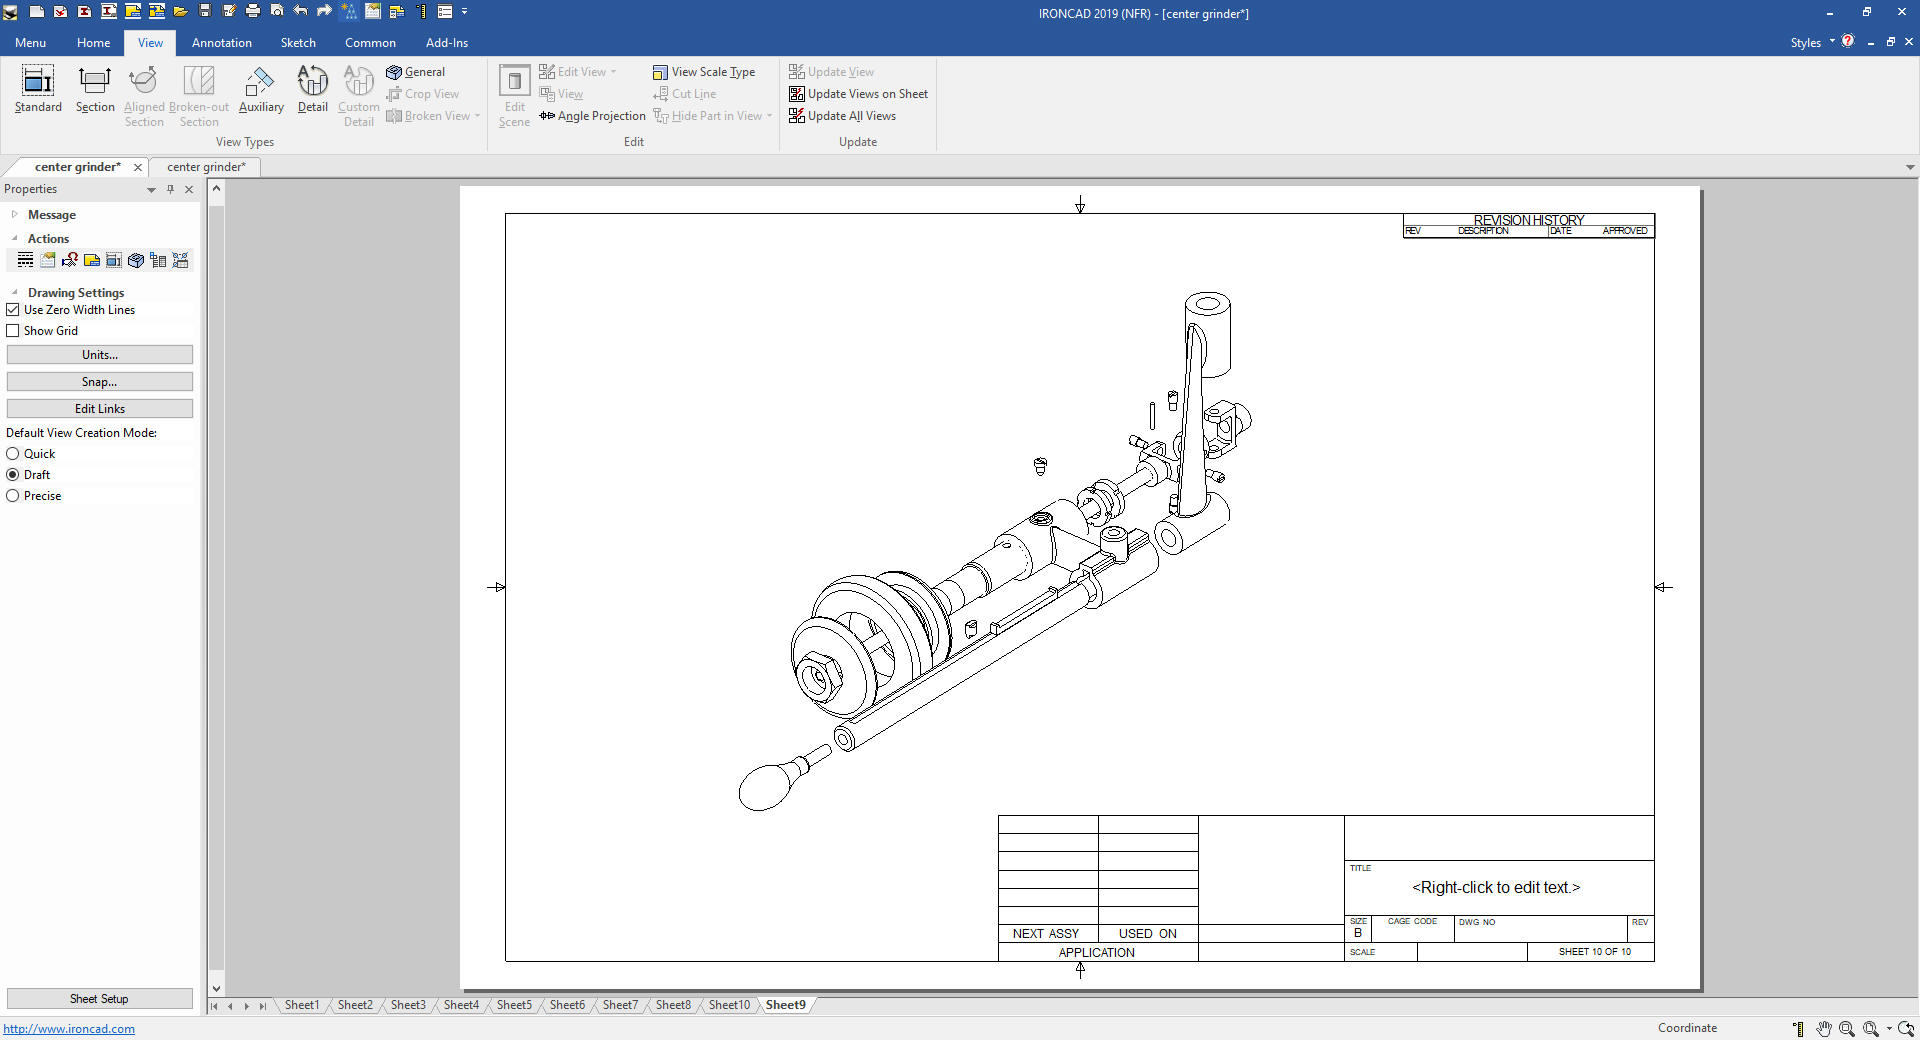Enable the Show Grid checkbox

point(13,331)
